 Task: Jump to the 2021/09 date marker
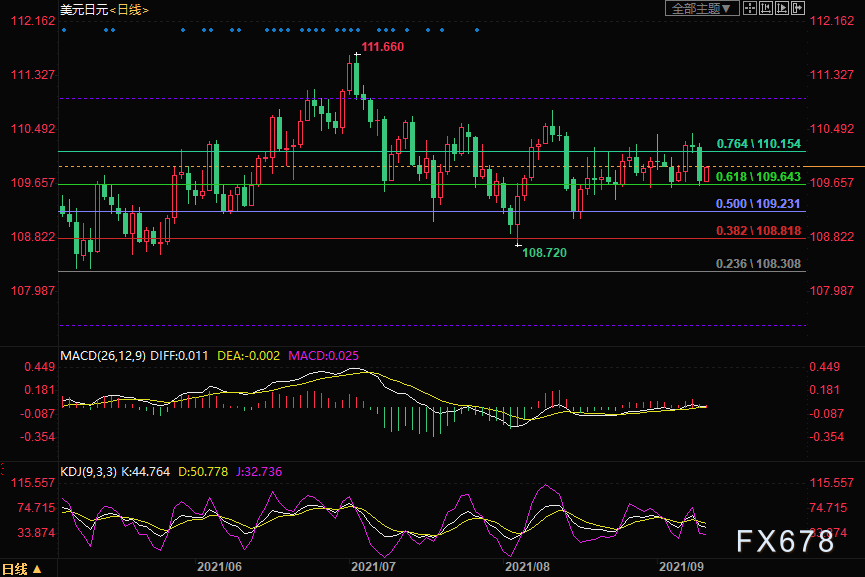tap(681, 567)
